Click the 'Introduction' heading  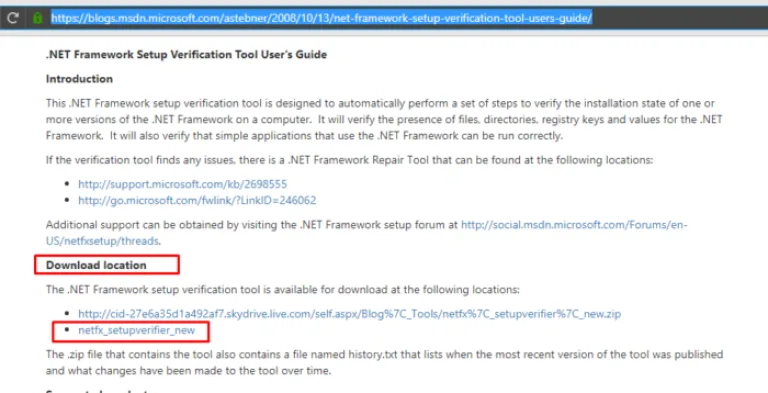79,79
